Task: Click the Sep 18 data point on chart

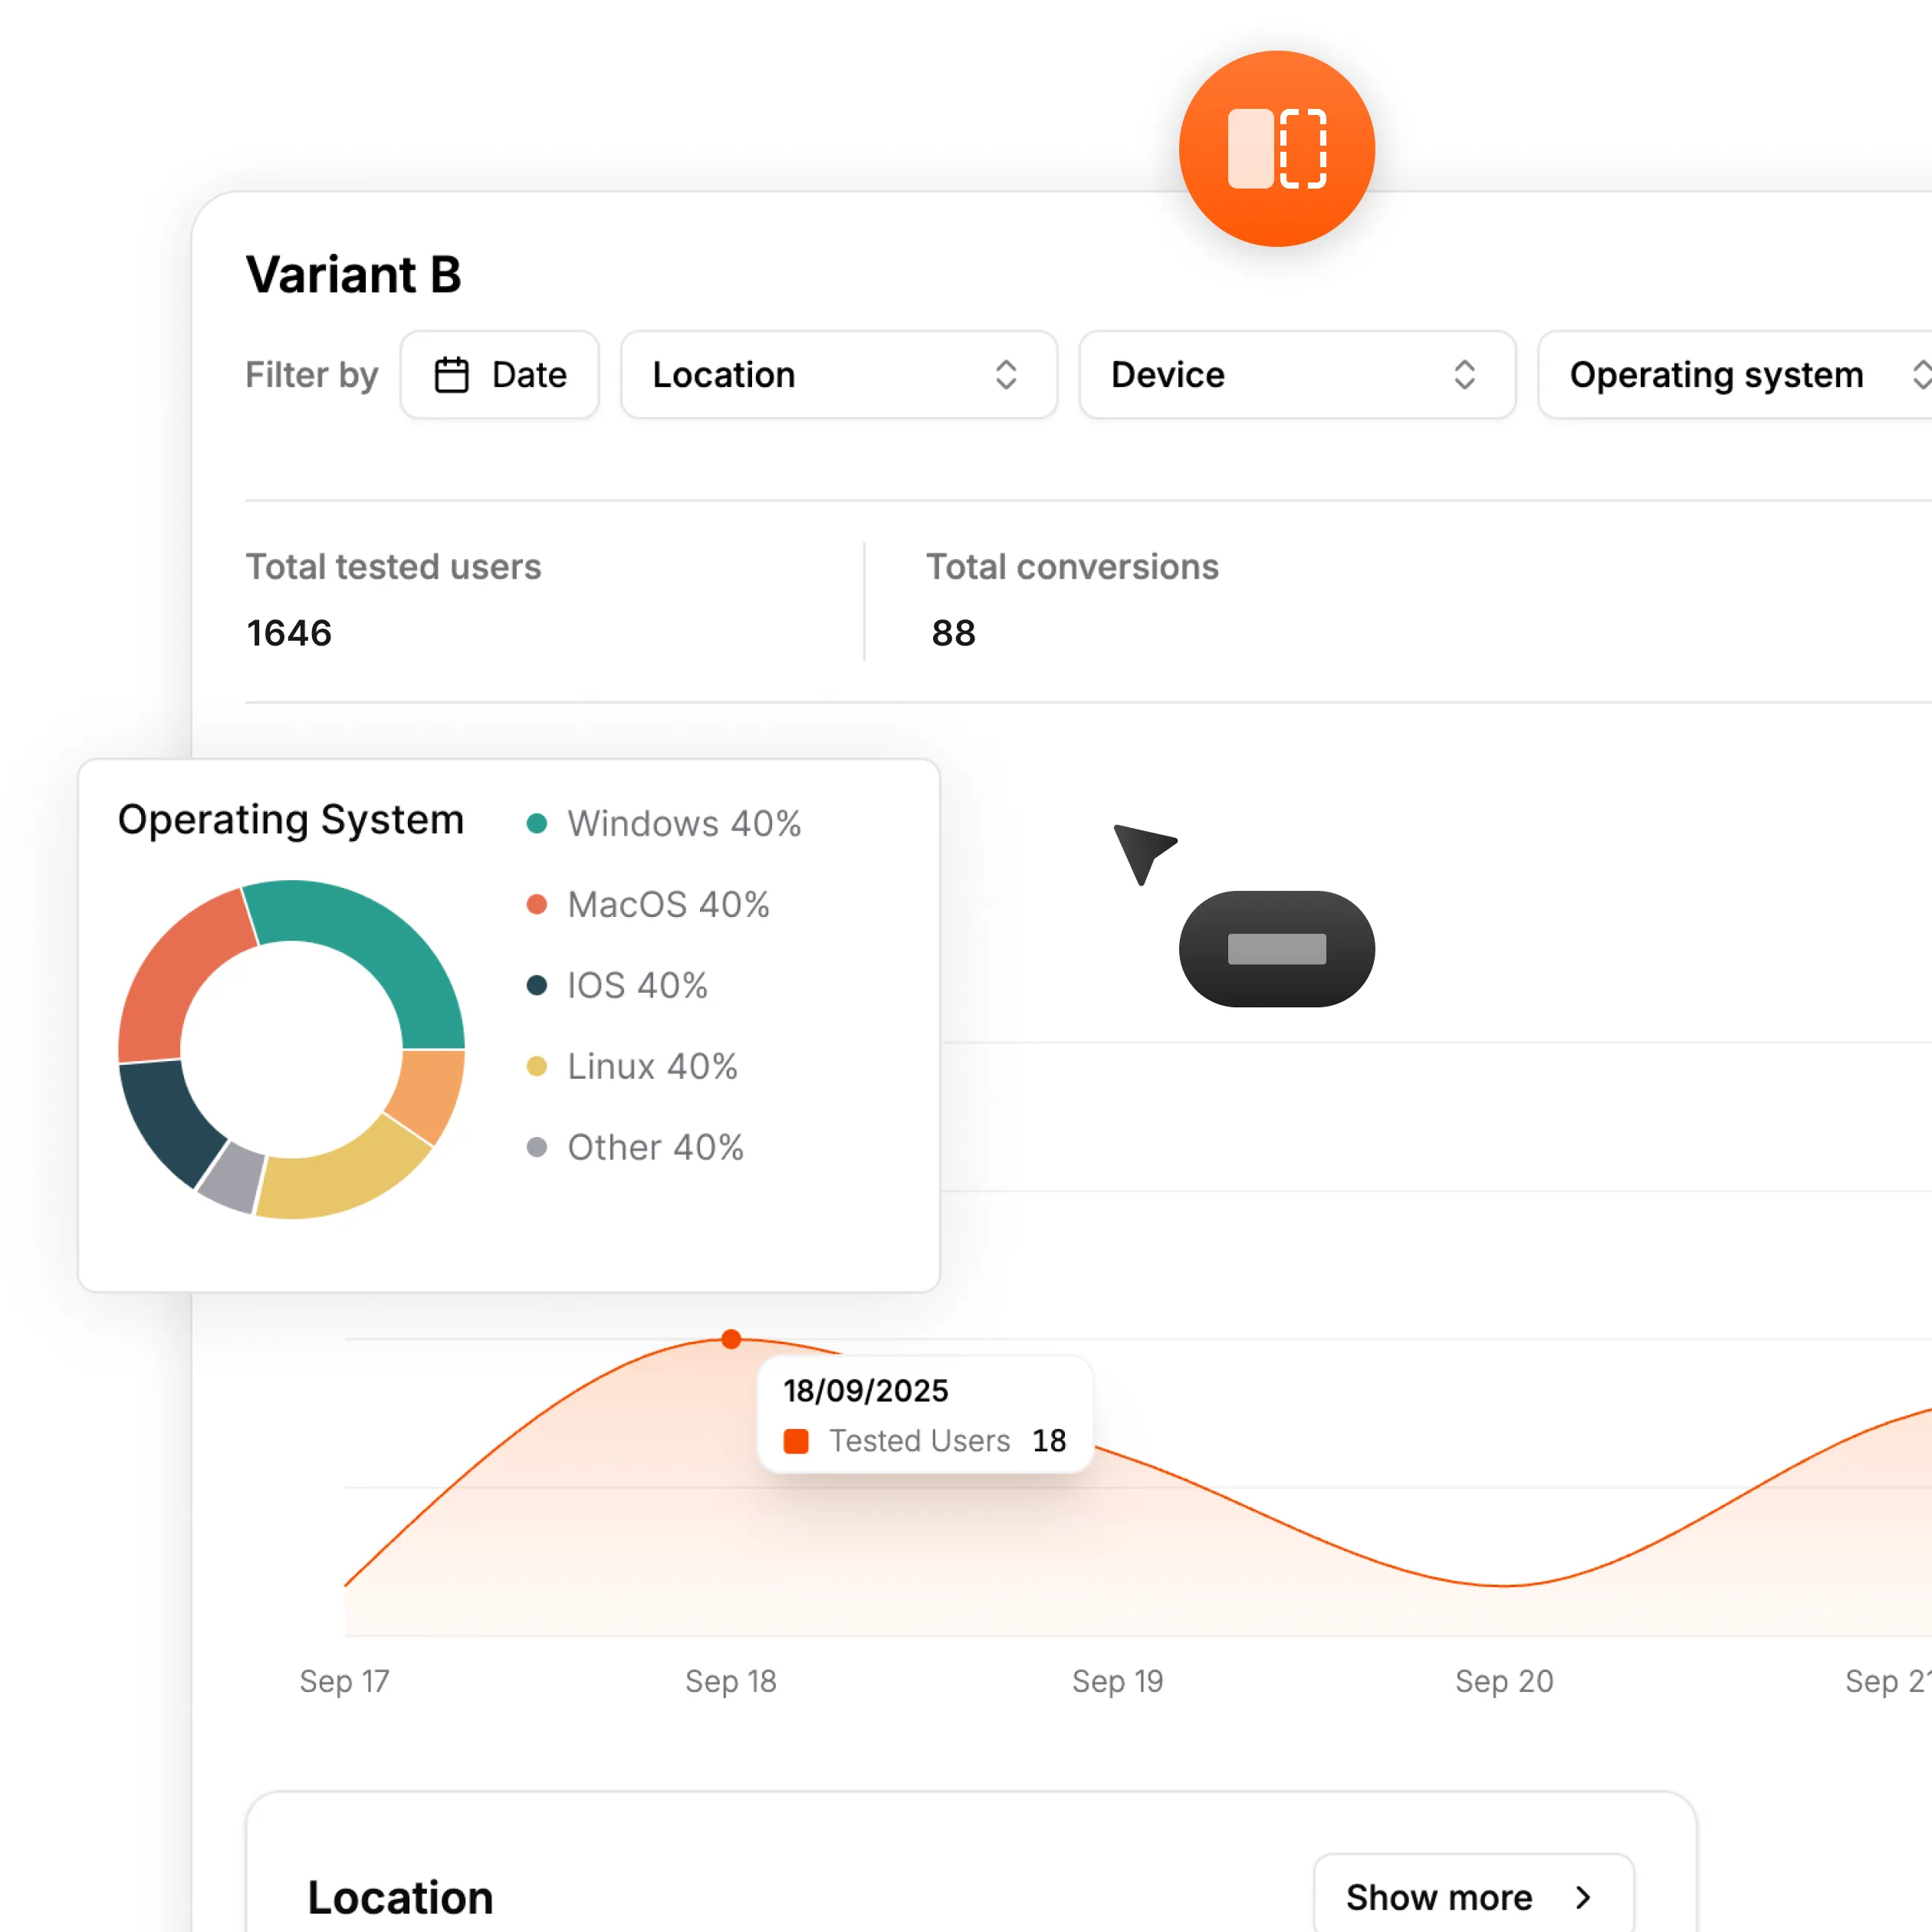Action: pyautogui.click(x=731, y=1339)
